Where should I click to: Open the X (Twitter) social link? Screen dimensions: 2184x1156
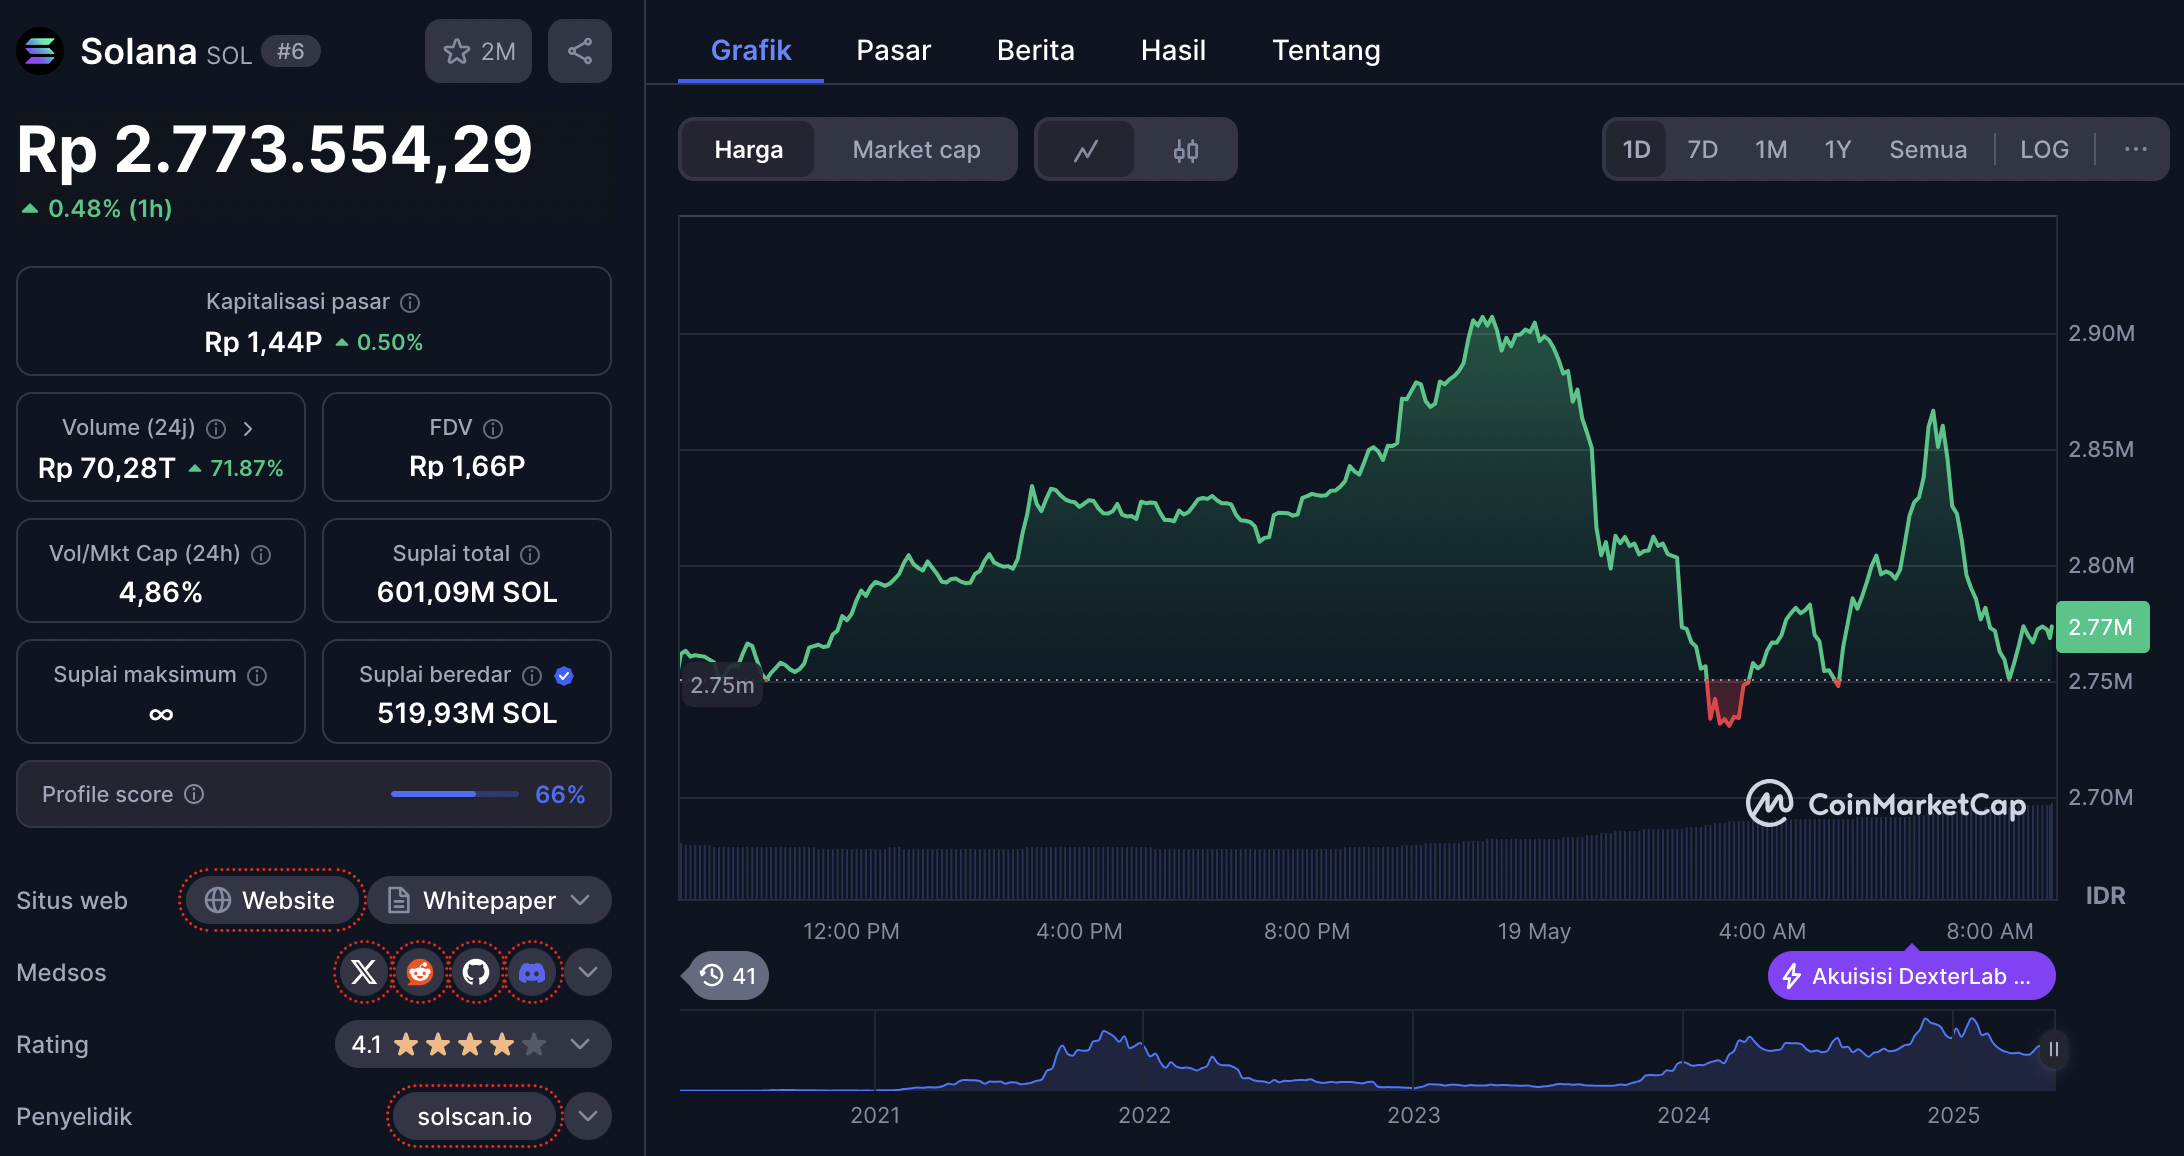(x=364, y=972)
